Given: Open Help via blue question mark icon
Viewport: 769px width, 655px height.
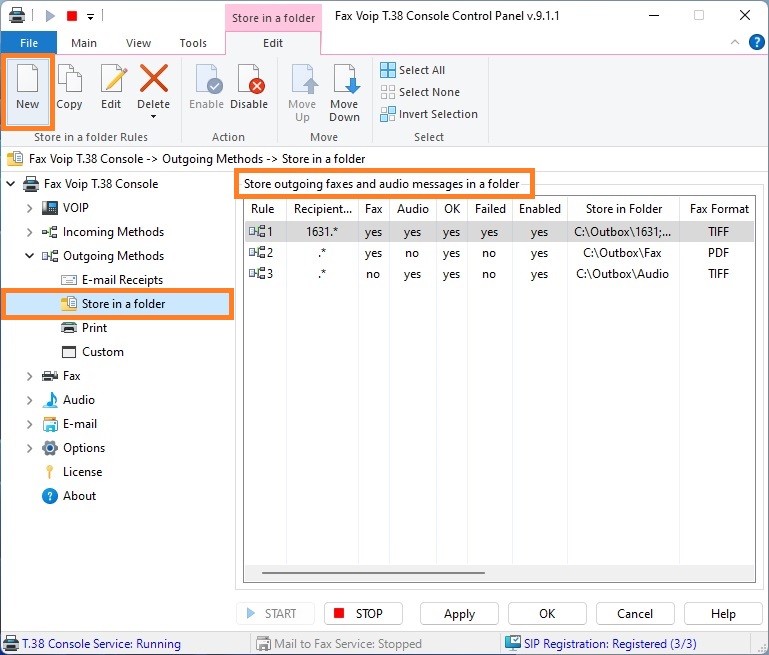Looking at the screenshot, I should pyautogui.click(x=757, y=42).
